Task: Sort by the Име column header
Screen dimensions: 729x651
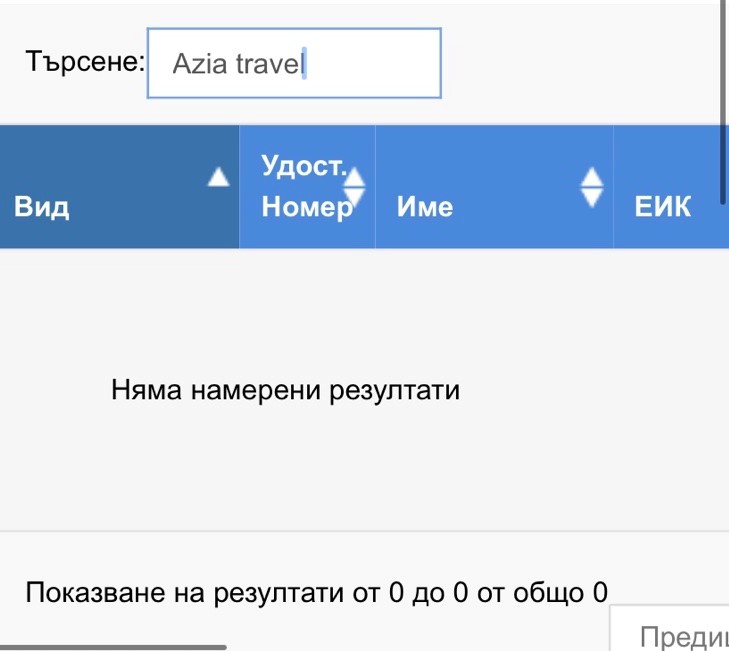Action: pyautogui.click(x=425, y=207)
